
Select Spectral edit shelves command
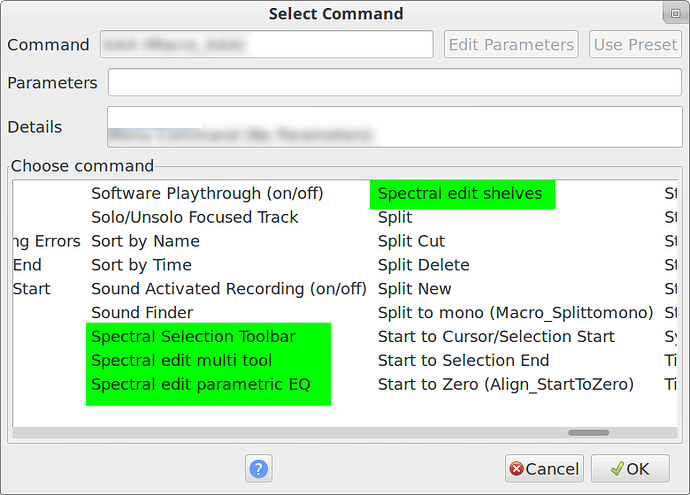click(x=460, y=193)
